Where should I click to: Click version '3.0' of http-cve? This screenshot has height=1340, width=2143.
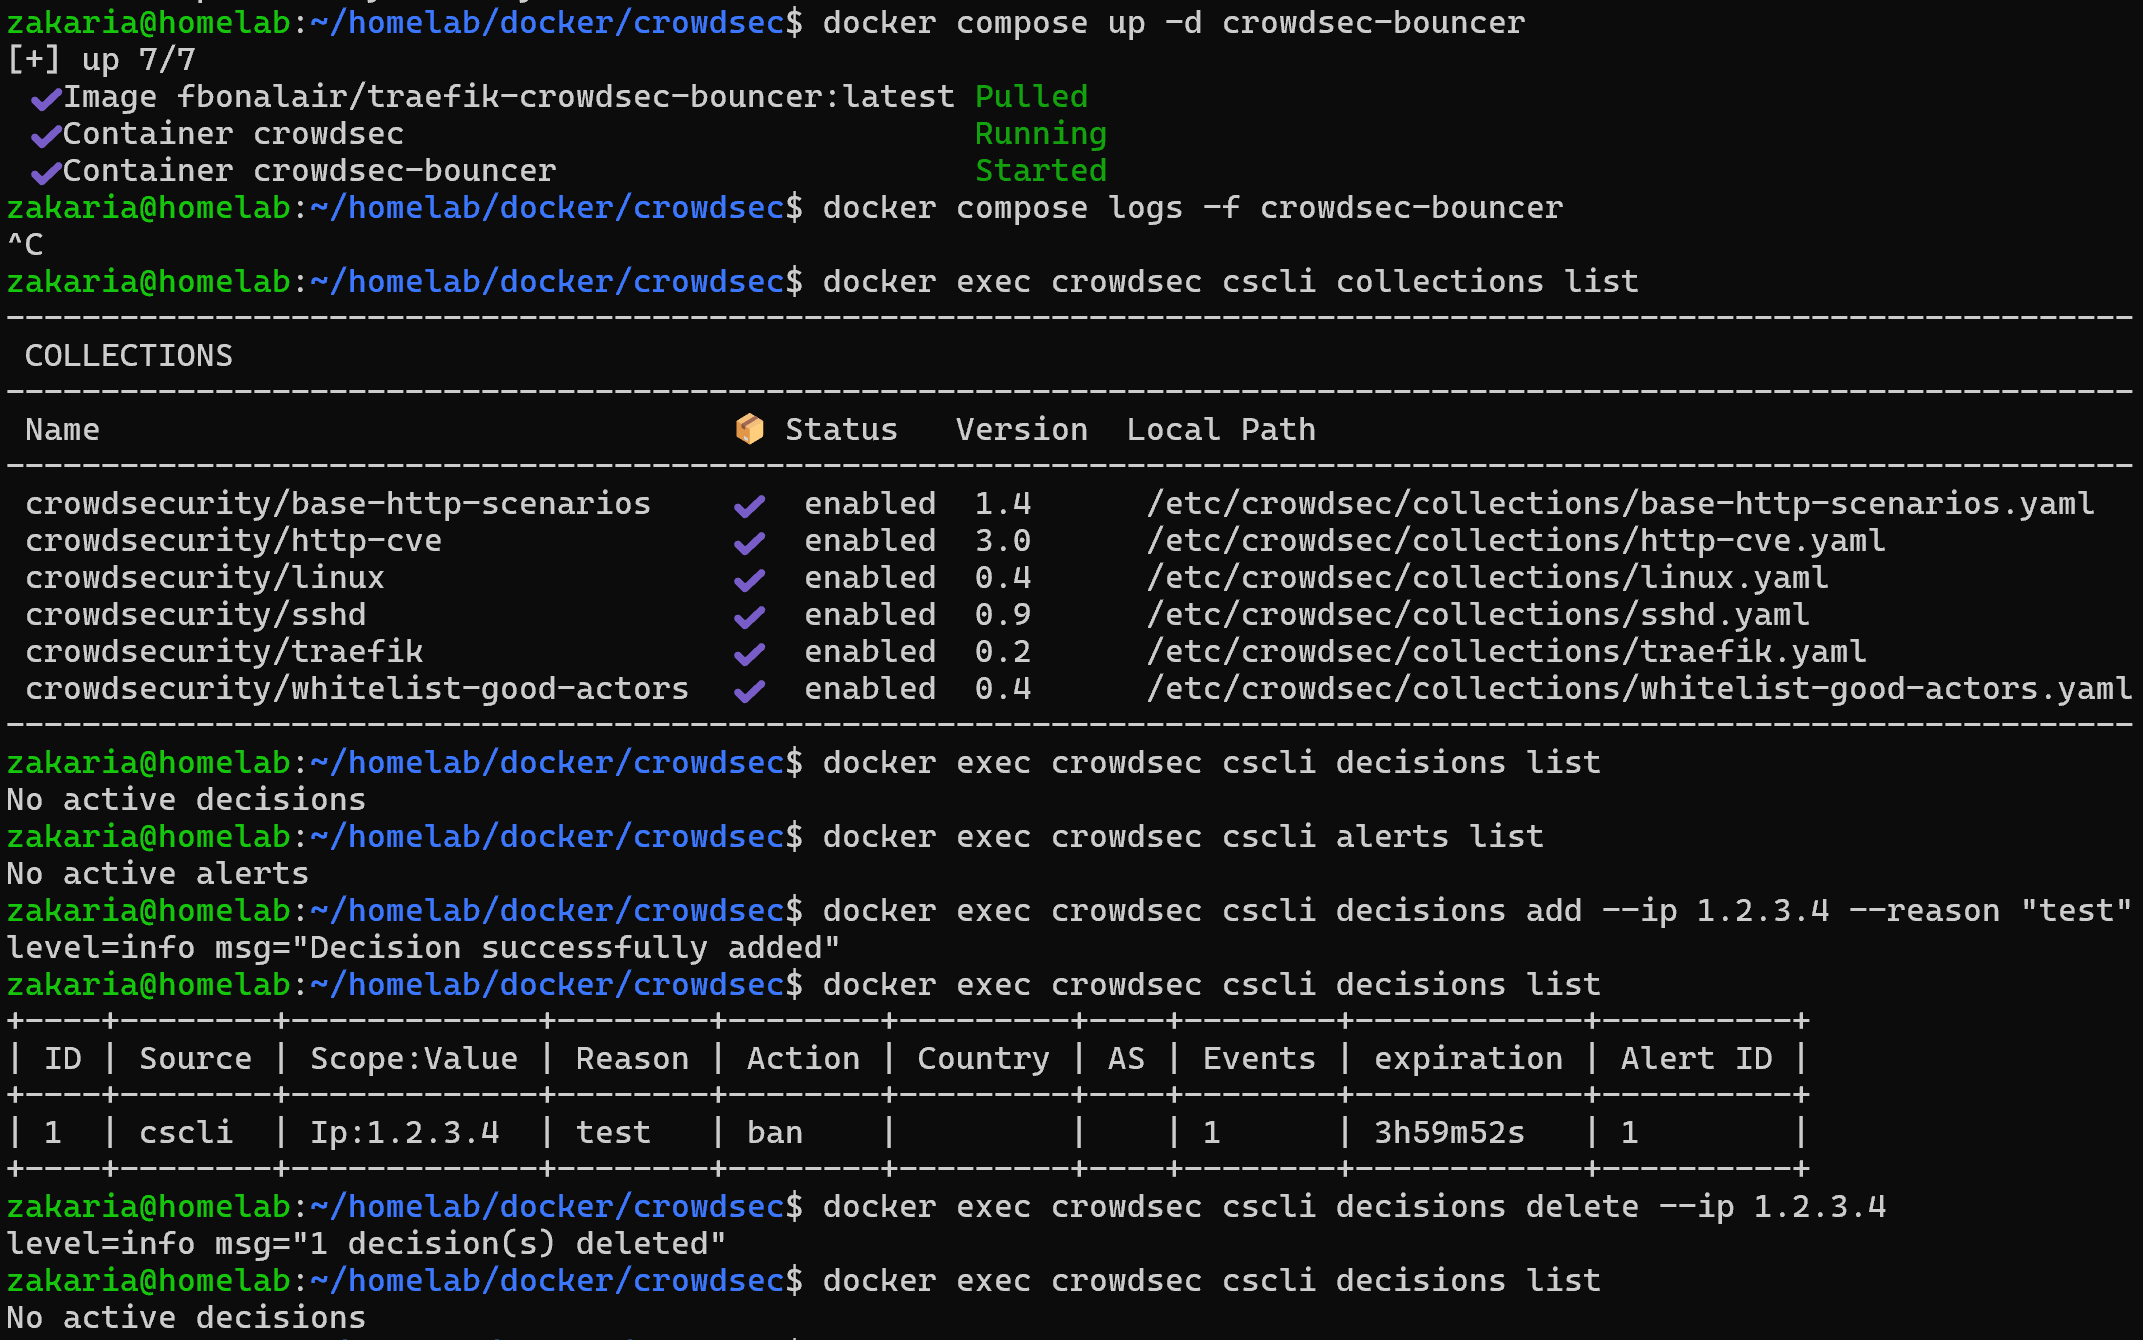[x=1003, y=541]
